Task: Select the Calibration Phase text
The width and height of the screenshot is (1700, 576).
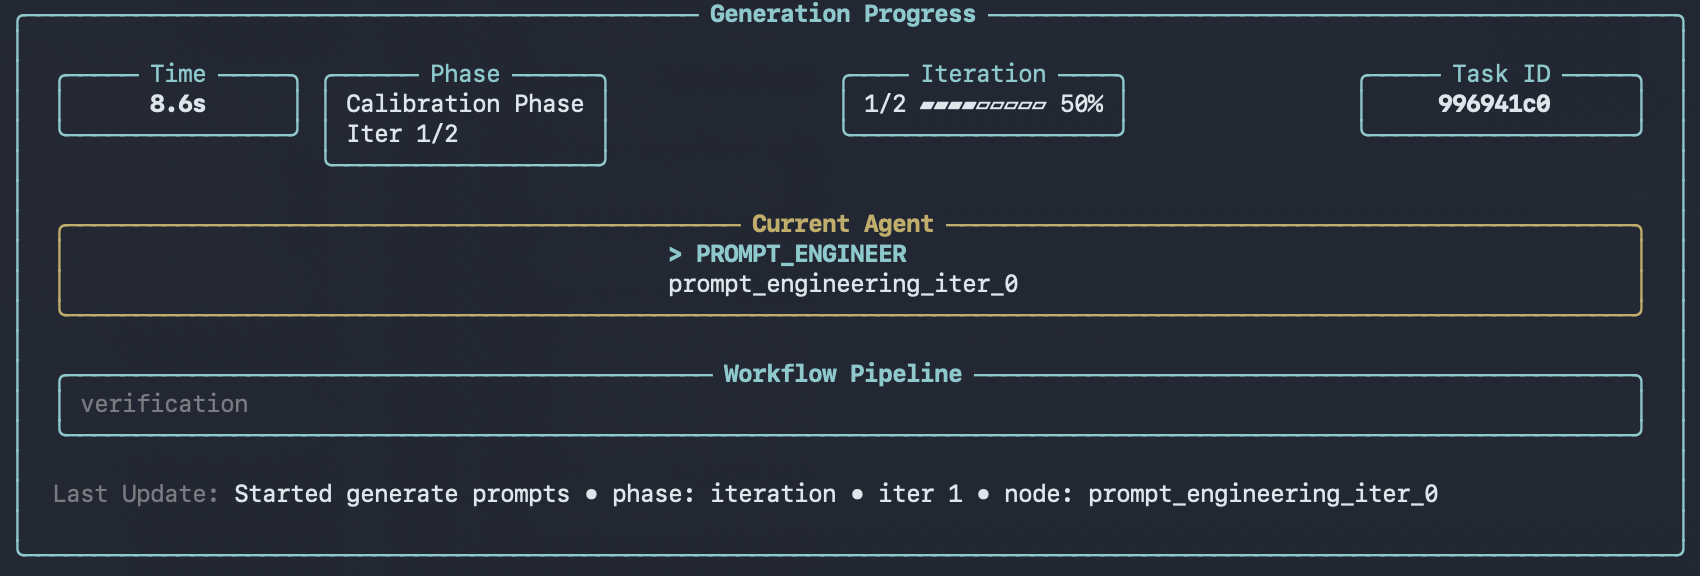Action: (465, 104)
